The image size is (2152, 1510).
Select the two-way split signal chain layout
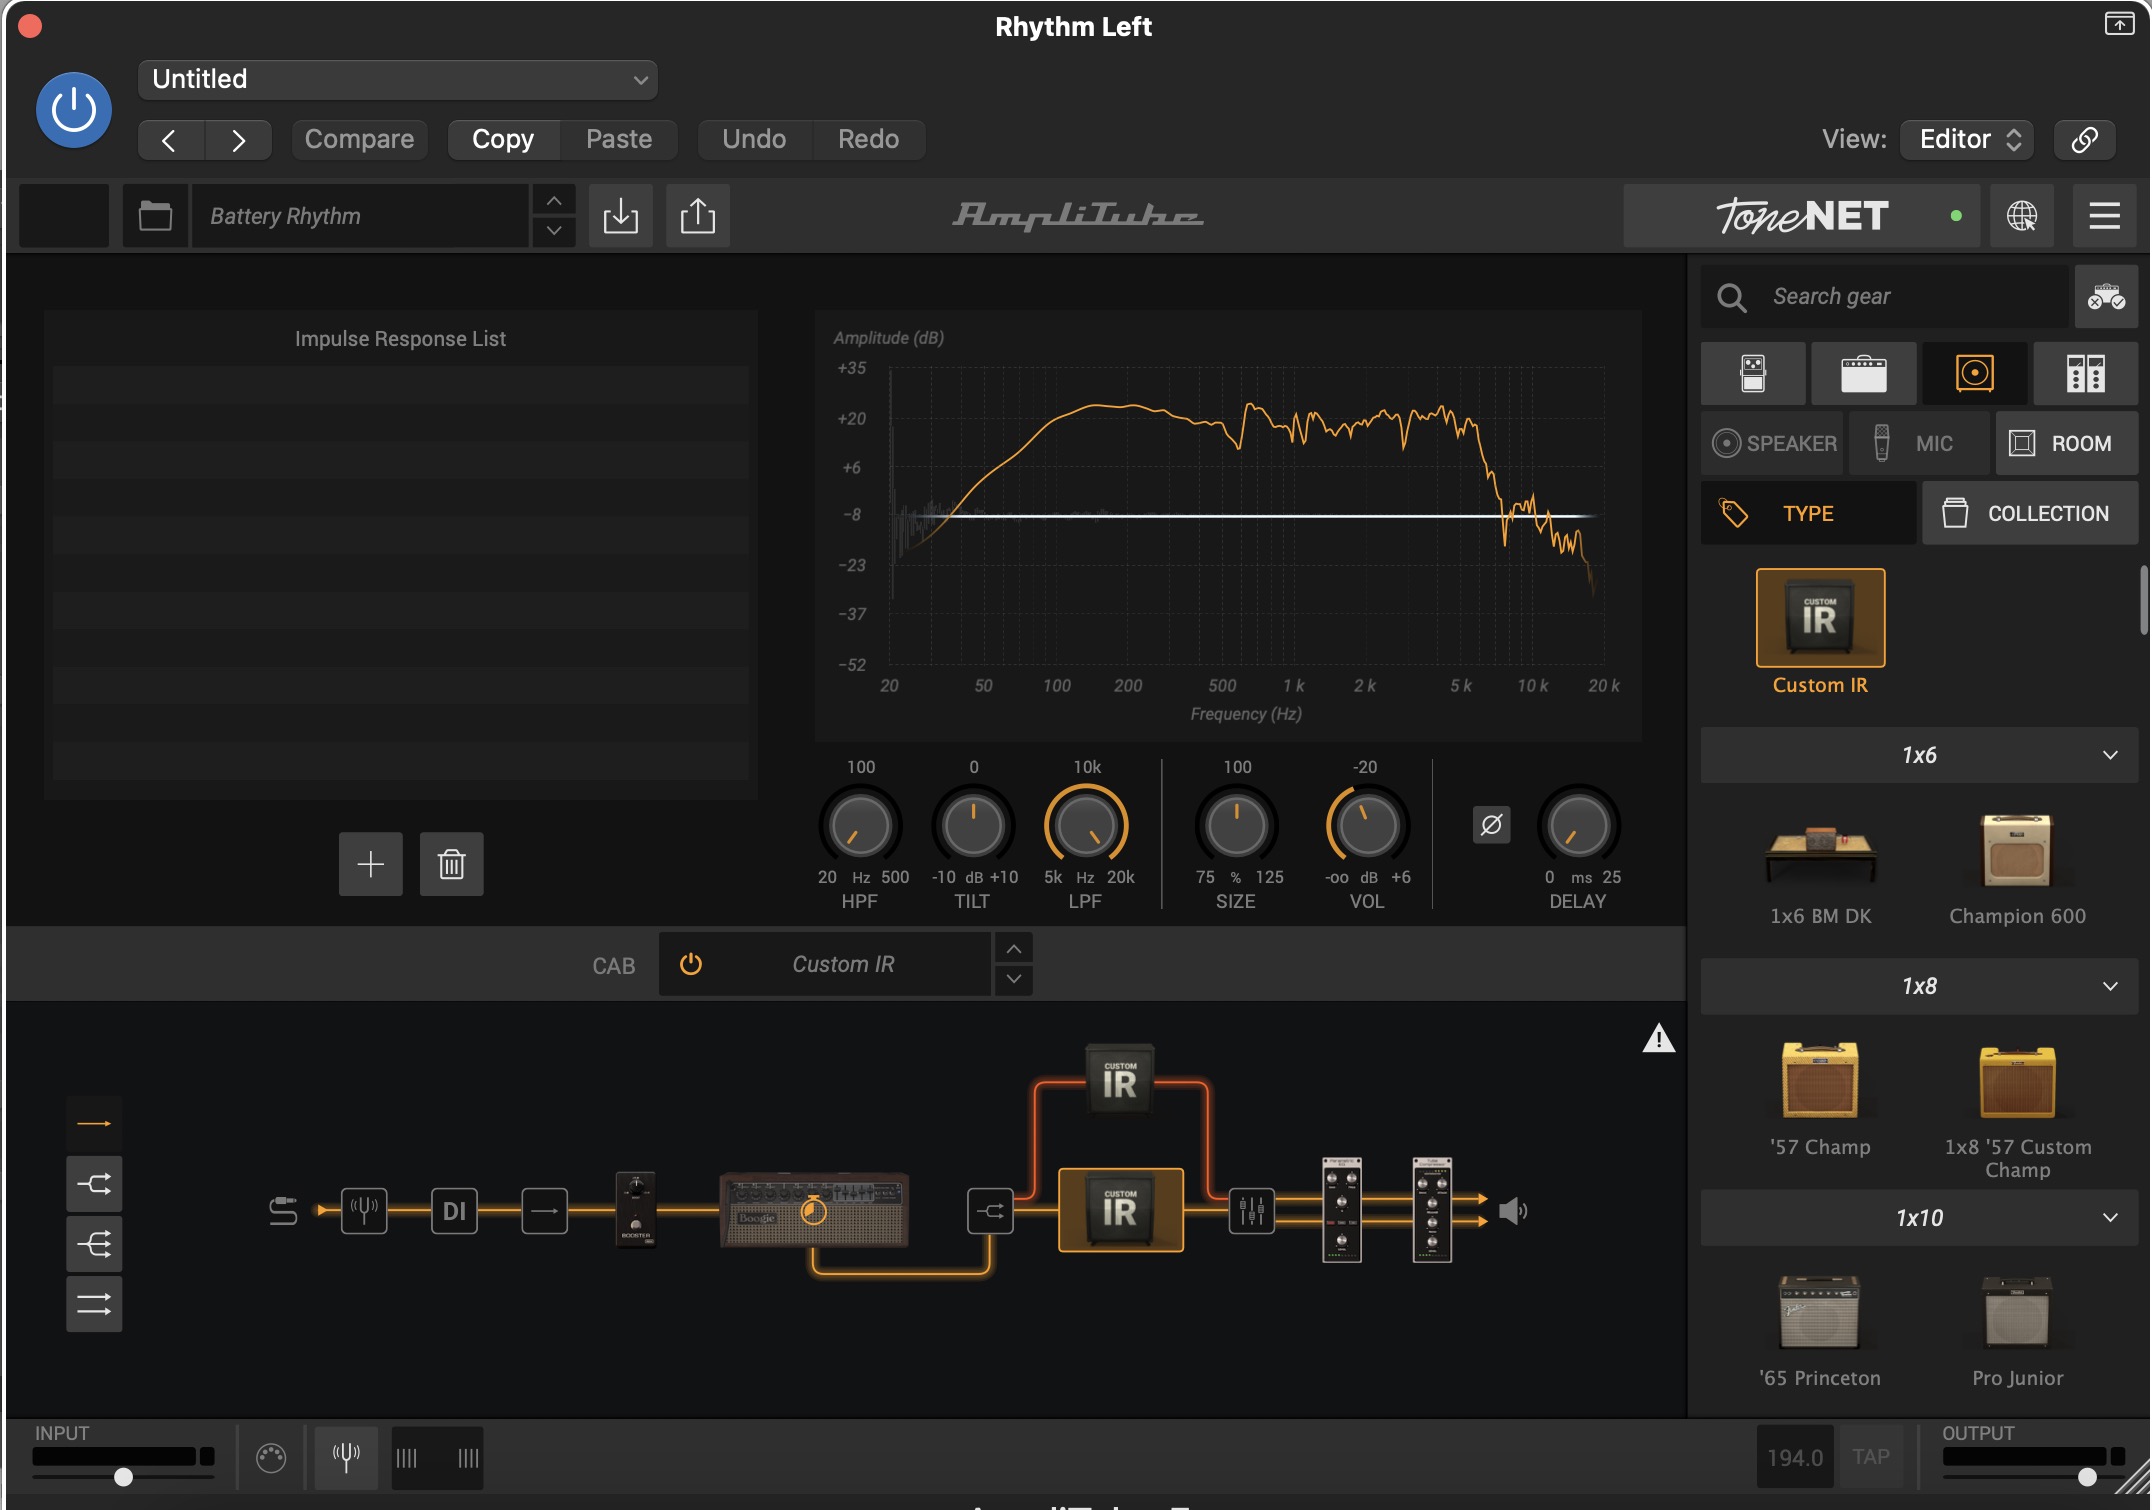[94, 1184]
